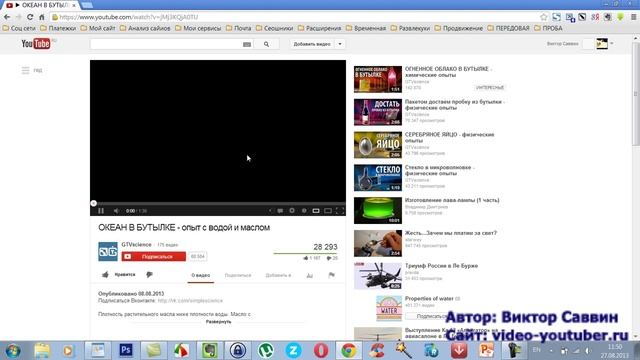Report the video with the flag icon
Image resolution: width=640 pixels, height=360 pixels.
[x=331, y=275]
